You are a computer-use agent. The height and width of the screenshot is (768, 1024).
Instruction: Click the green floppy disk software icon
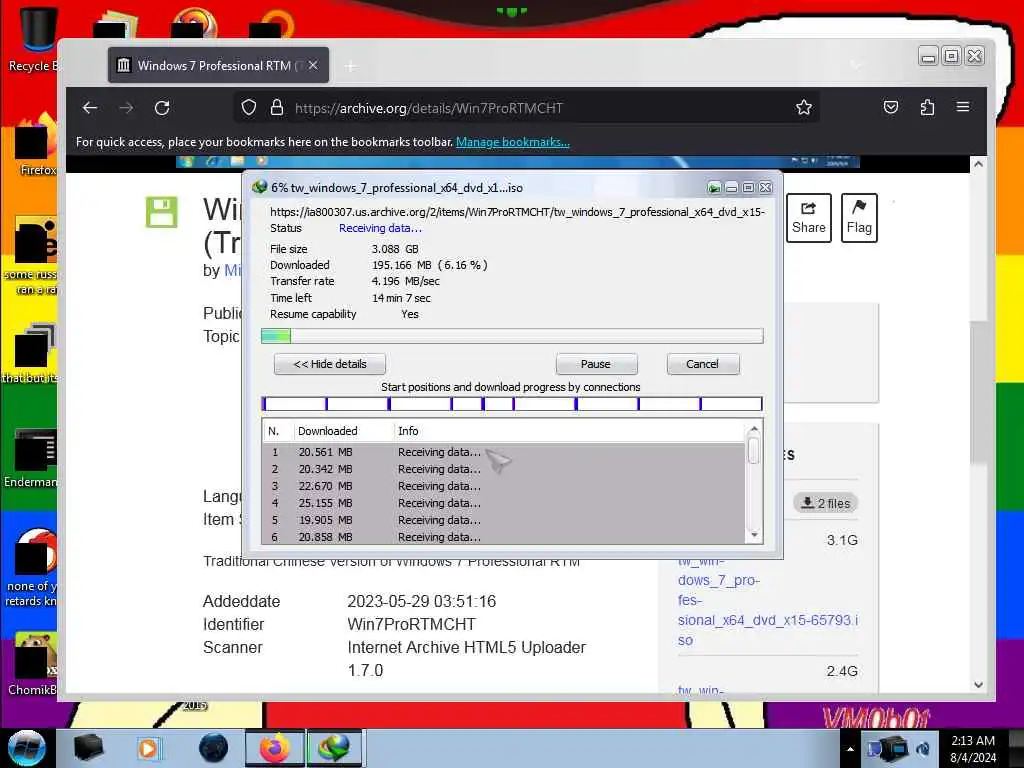pos(161,212)
